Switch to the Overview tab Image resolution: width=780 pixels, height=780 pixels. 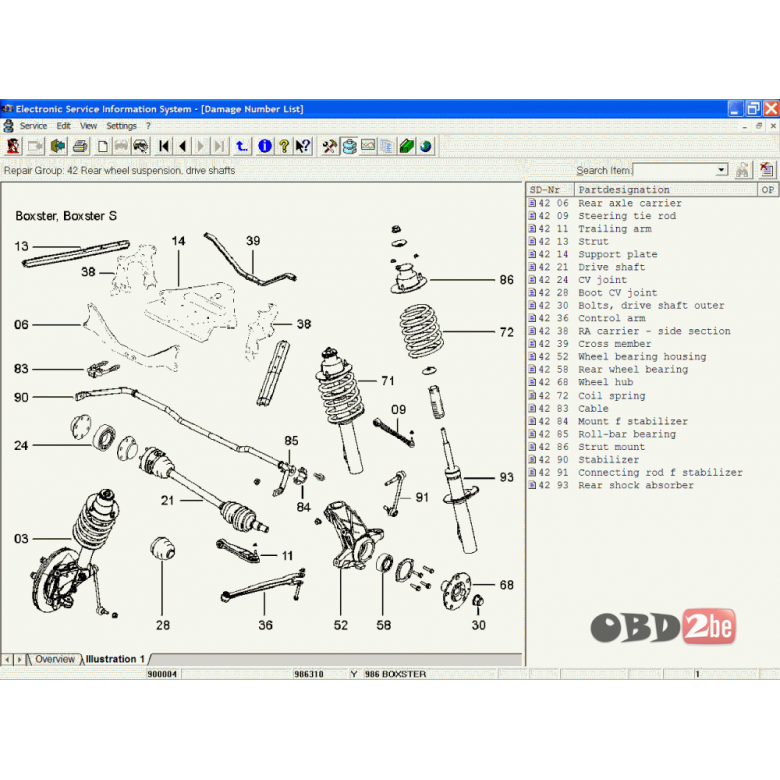55,659
